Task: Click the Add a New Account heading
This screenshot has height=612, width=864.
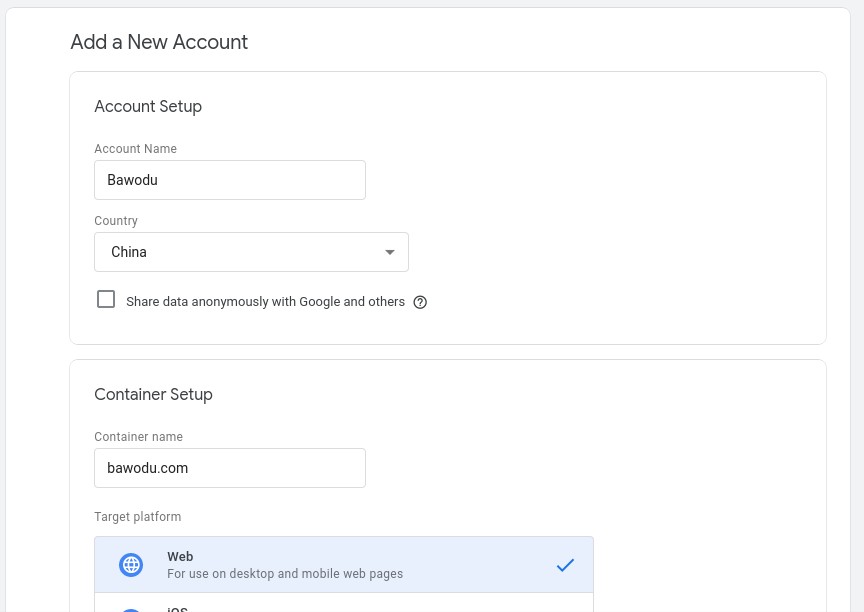Action: click(159, 42)
